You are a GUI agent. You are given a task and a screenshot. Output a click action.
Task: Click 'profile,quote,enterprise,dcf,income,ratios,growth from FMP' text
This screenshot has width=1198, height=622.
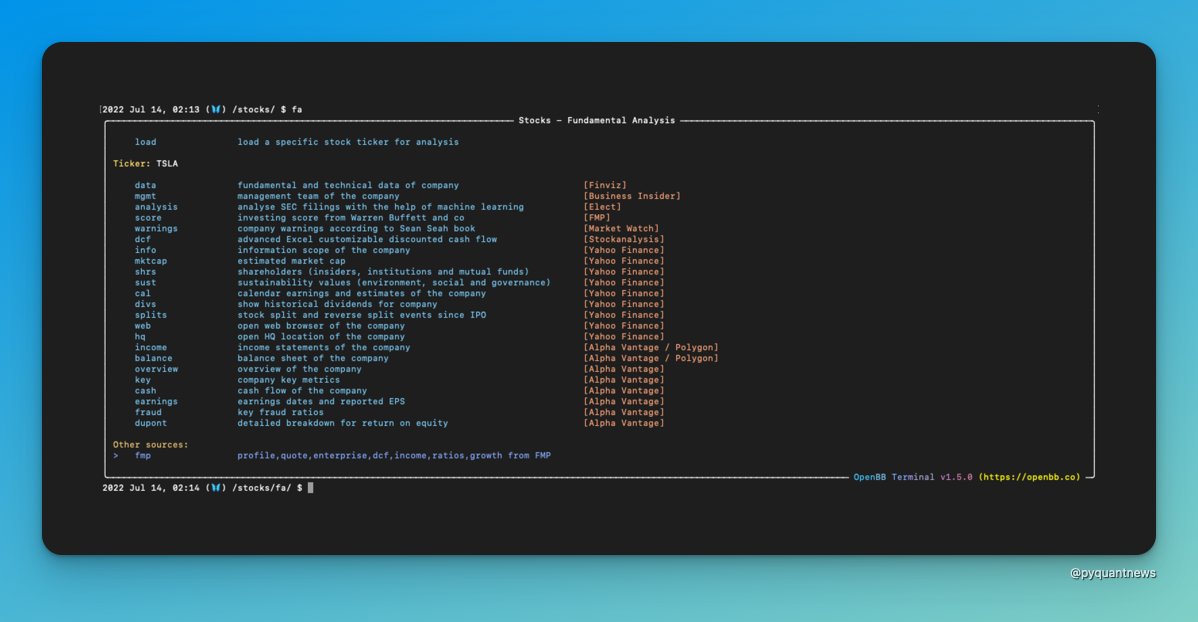point(394,455)
